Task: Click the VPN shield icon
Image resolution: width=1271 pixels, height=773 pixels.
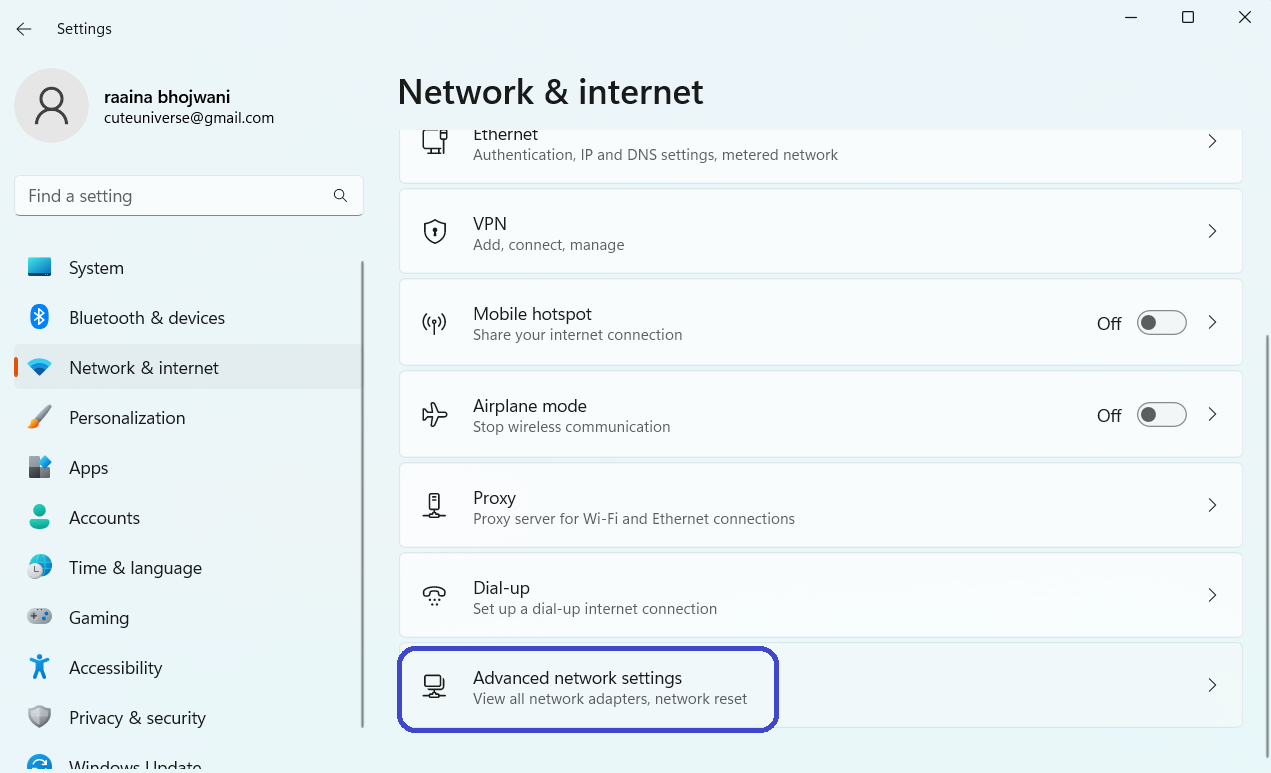Action: [x=434, y=232]
